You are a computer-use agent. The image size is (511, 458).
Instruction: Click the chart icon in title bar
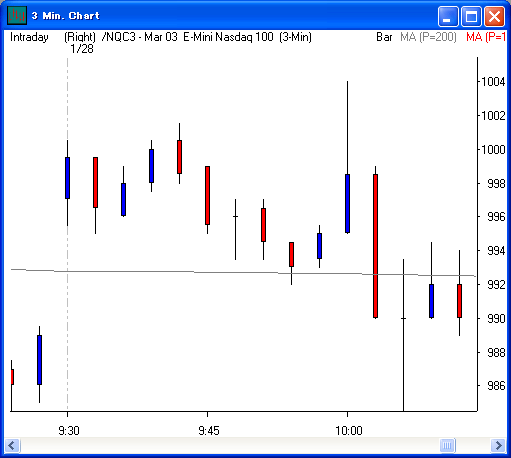click(x=17, y=16)
